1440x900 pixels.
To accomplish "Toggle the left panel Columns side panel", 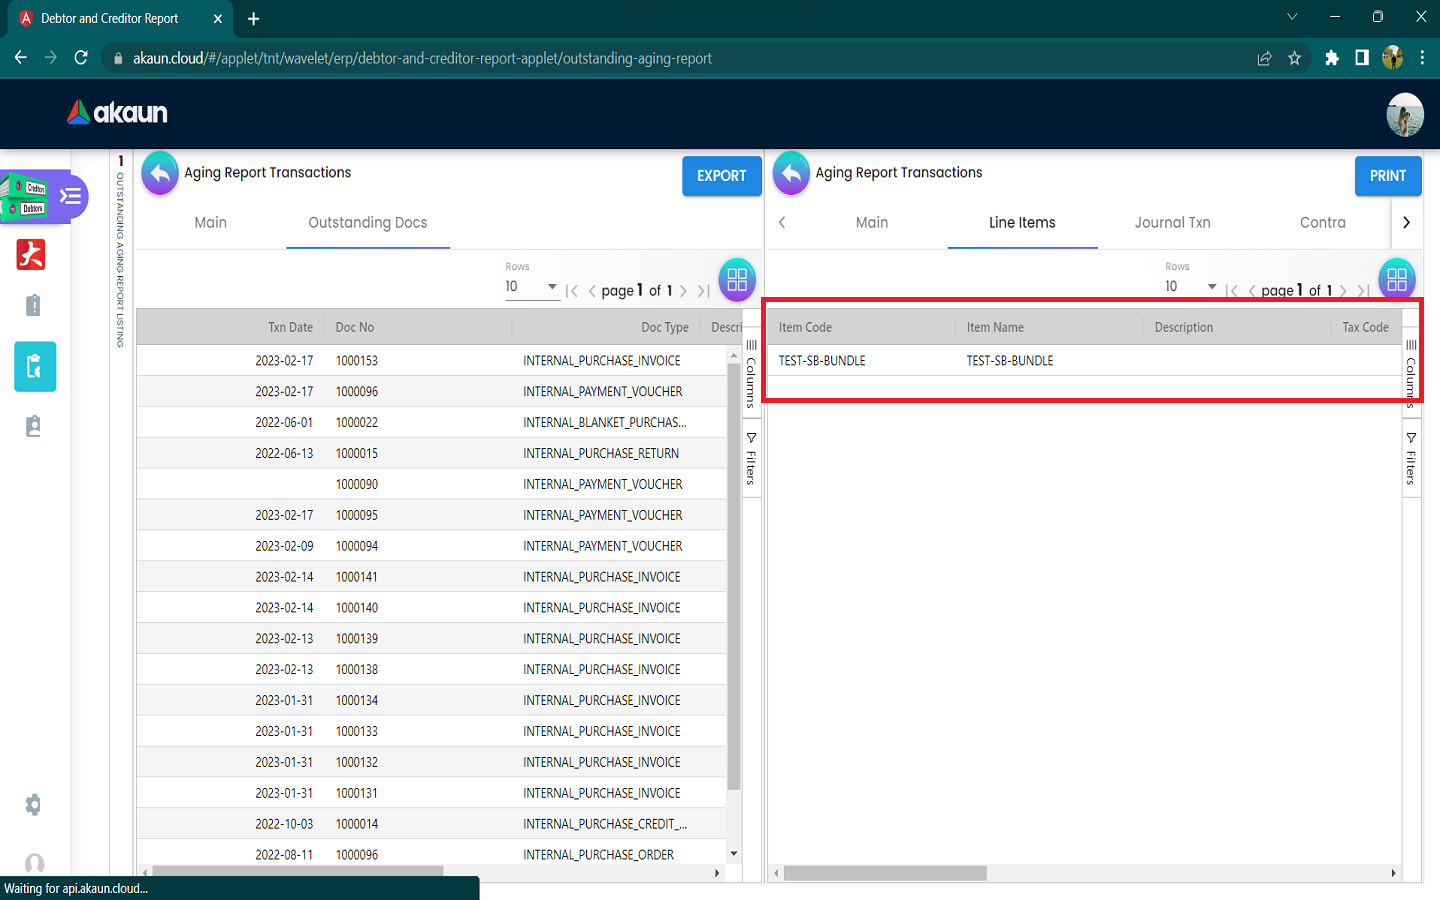I will pos(751,374).
